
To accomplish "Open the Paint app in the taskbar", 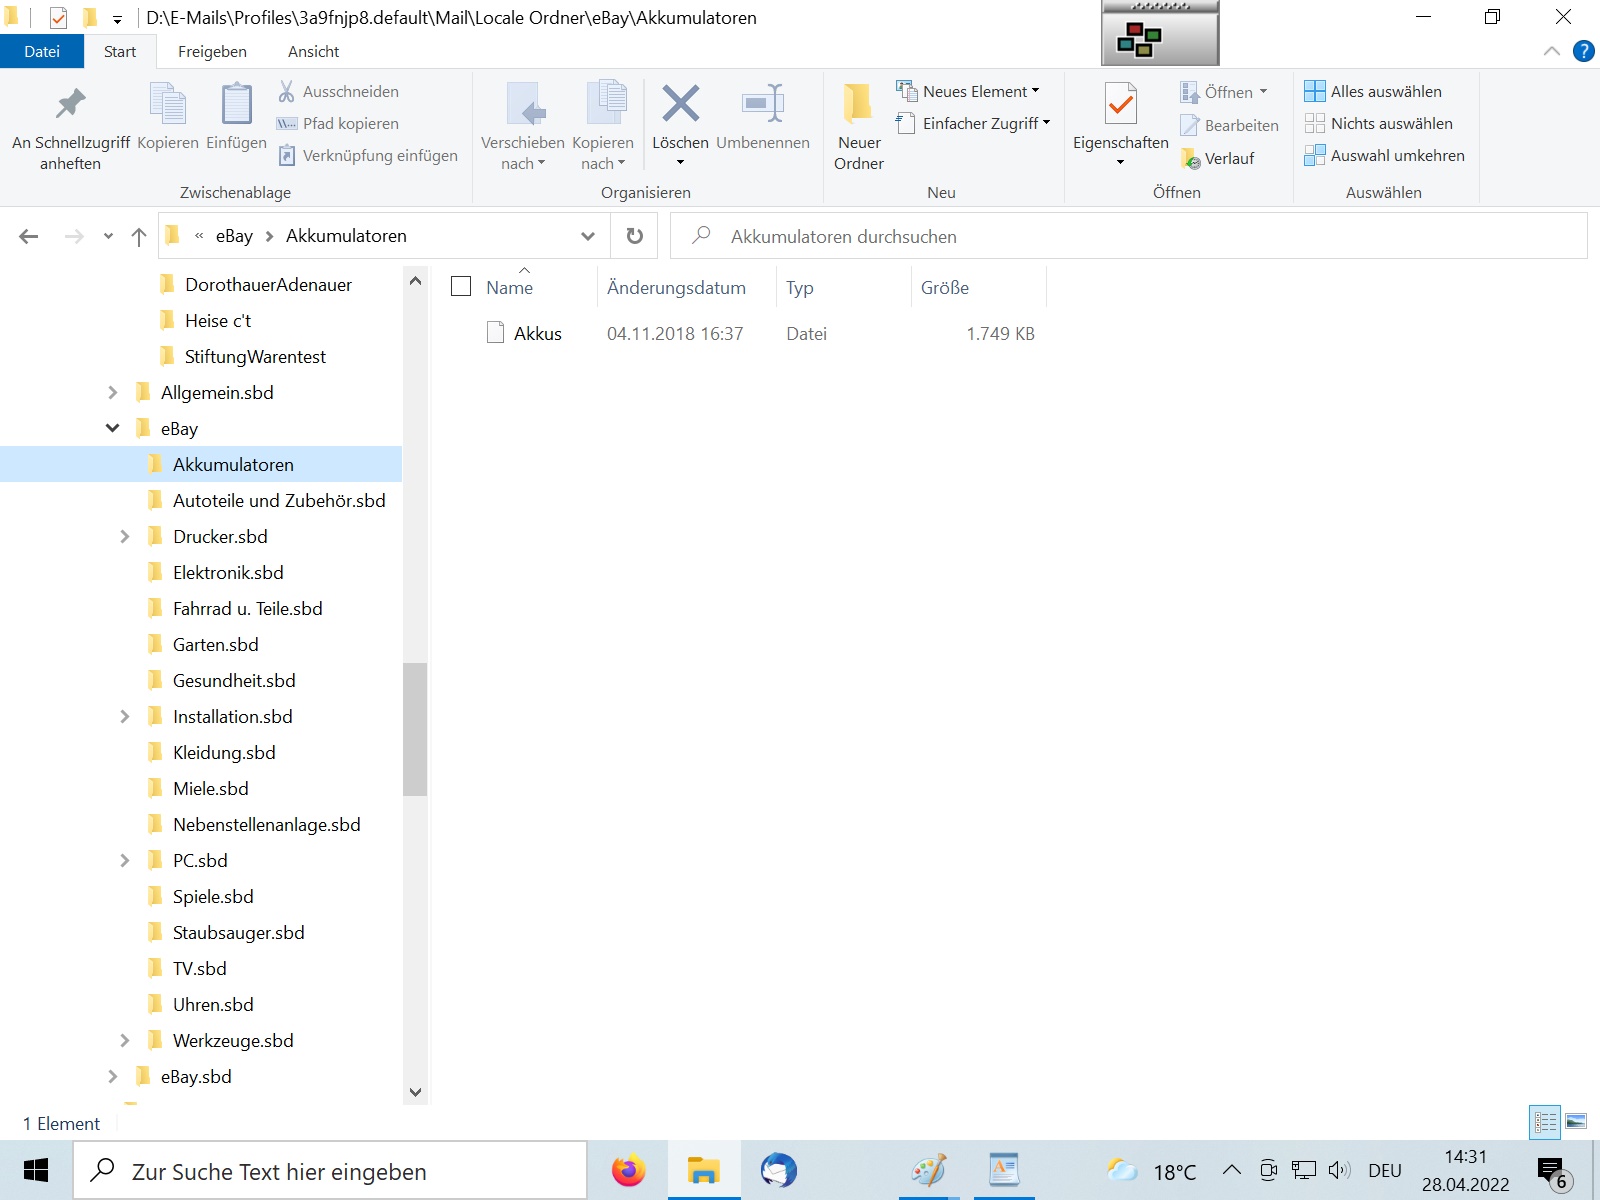I will coord(929,1170).
